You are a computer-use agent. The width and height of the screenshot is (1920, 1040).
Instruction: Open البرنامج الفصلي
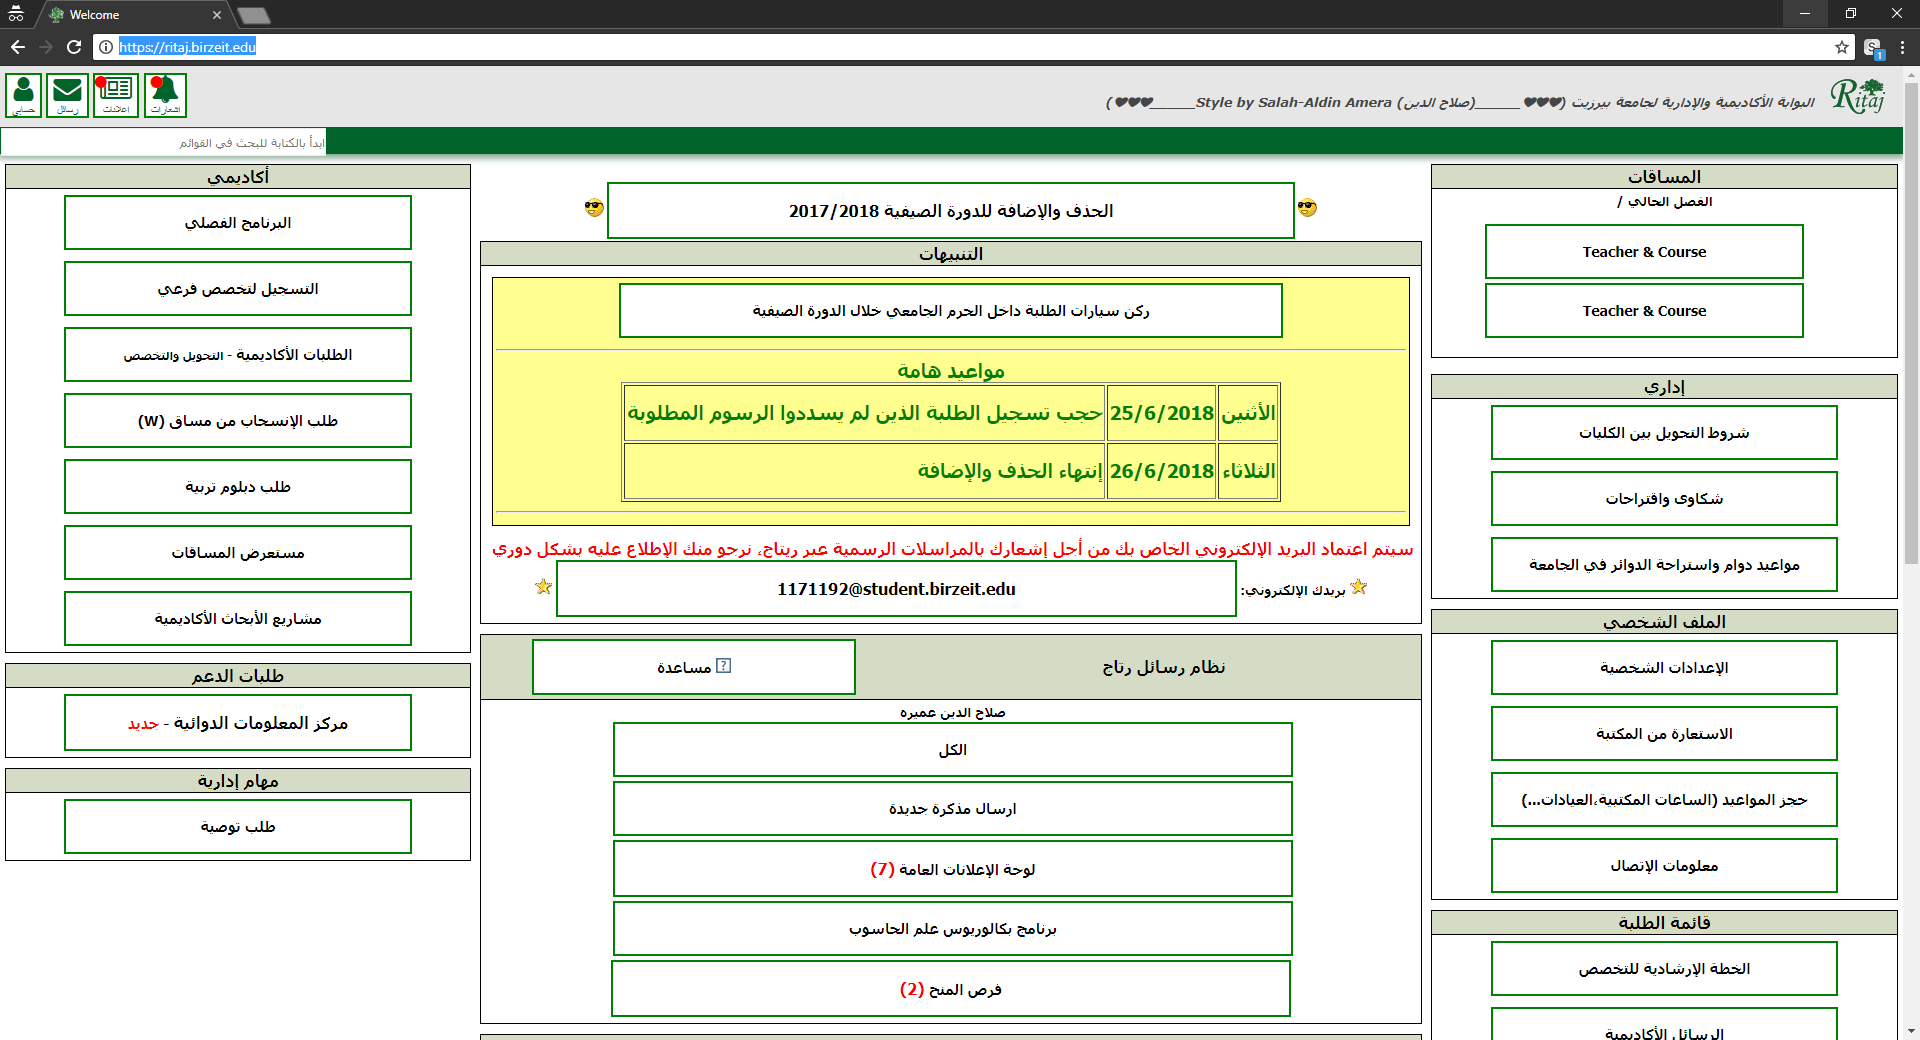coord(238,223)
